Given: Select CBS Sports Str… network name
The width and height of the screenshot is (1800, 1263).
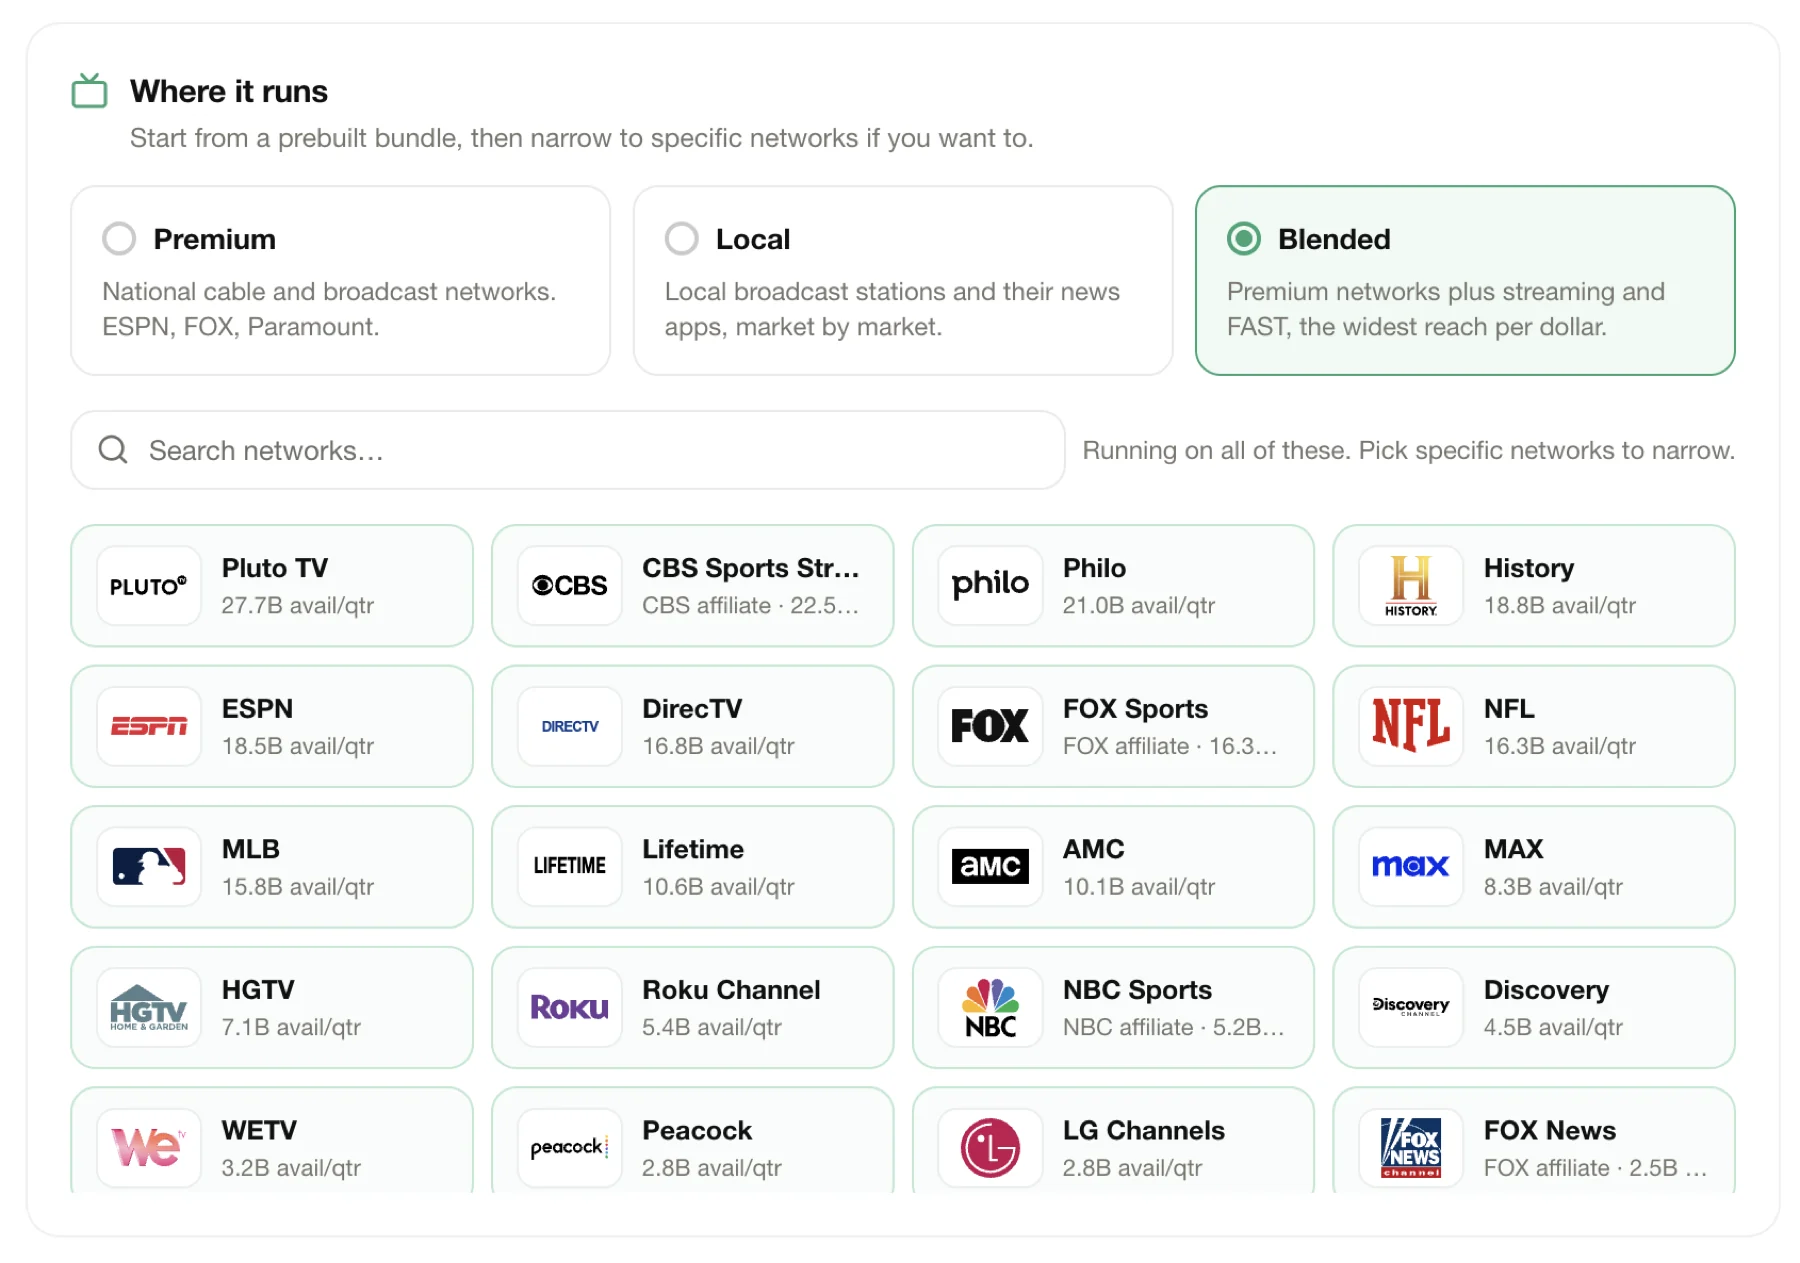Looking at the screenshot, I should tap(751, 568).
